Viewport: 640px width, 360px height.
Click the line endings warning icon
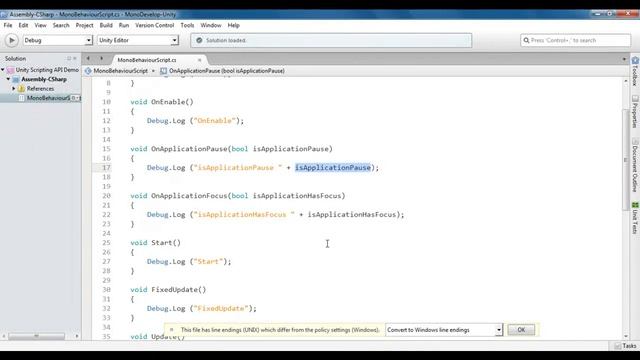pos(171,330)
